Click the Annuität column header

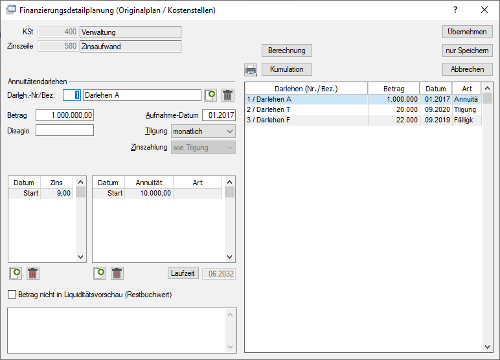[x=149, y=182]
